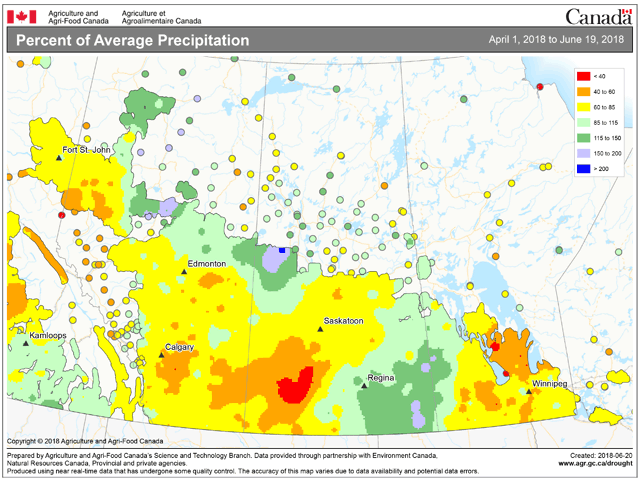
Task: Click the red '< 40' legend swatch
Action: (584, 76)
